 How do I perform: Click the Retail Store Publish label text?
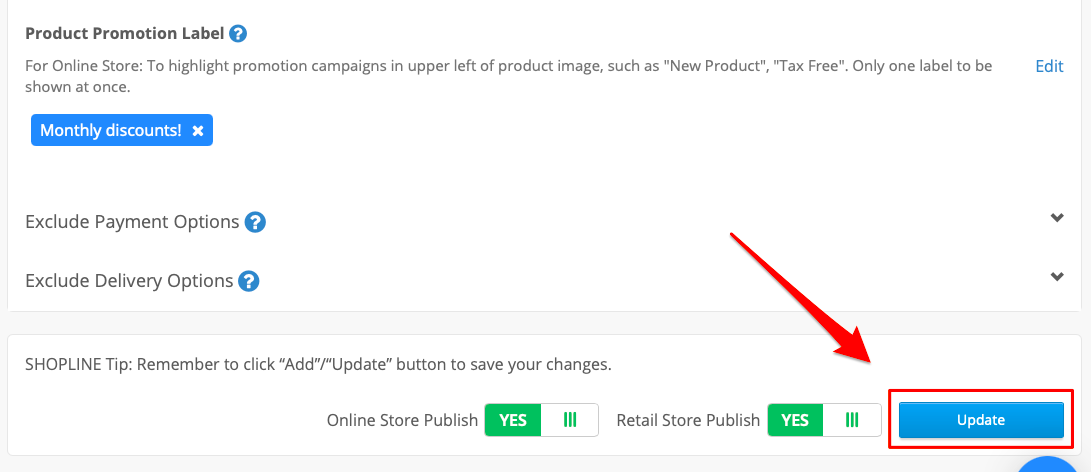(x=688, y=420)
